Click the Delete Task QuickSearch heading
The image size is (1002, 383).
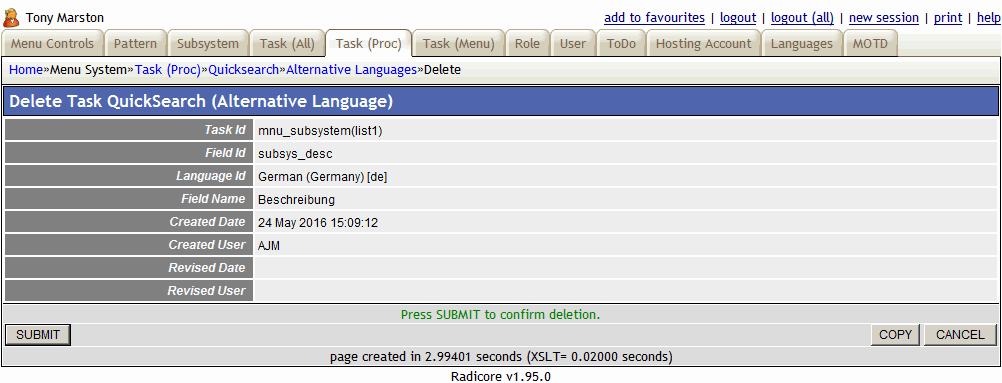coord(201,101)
